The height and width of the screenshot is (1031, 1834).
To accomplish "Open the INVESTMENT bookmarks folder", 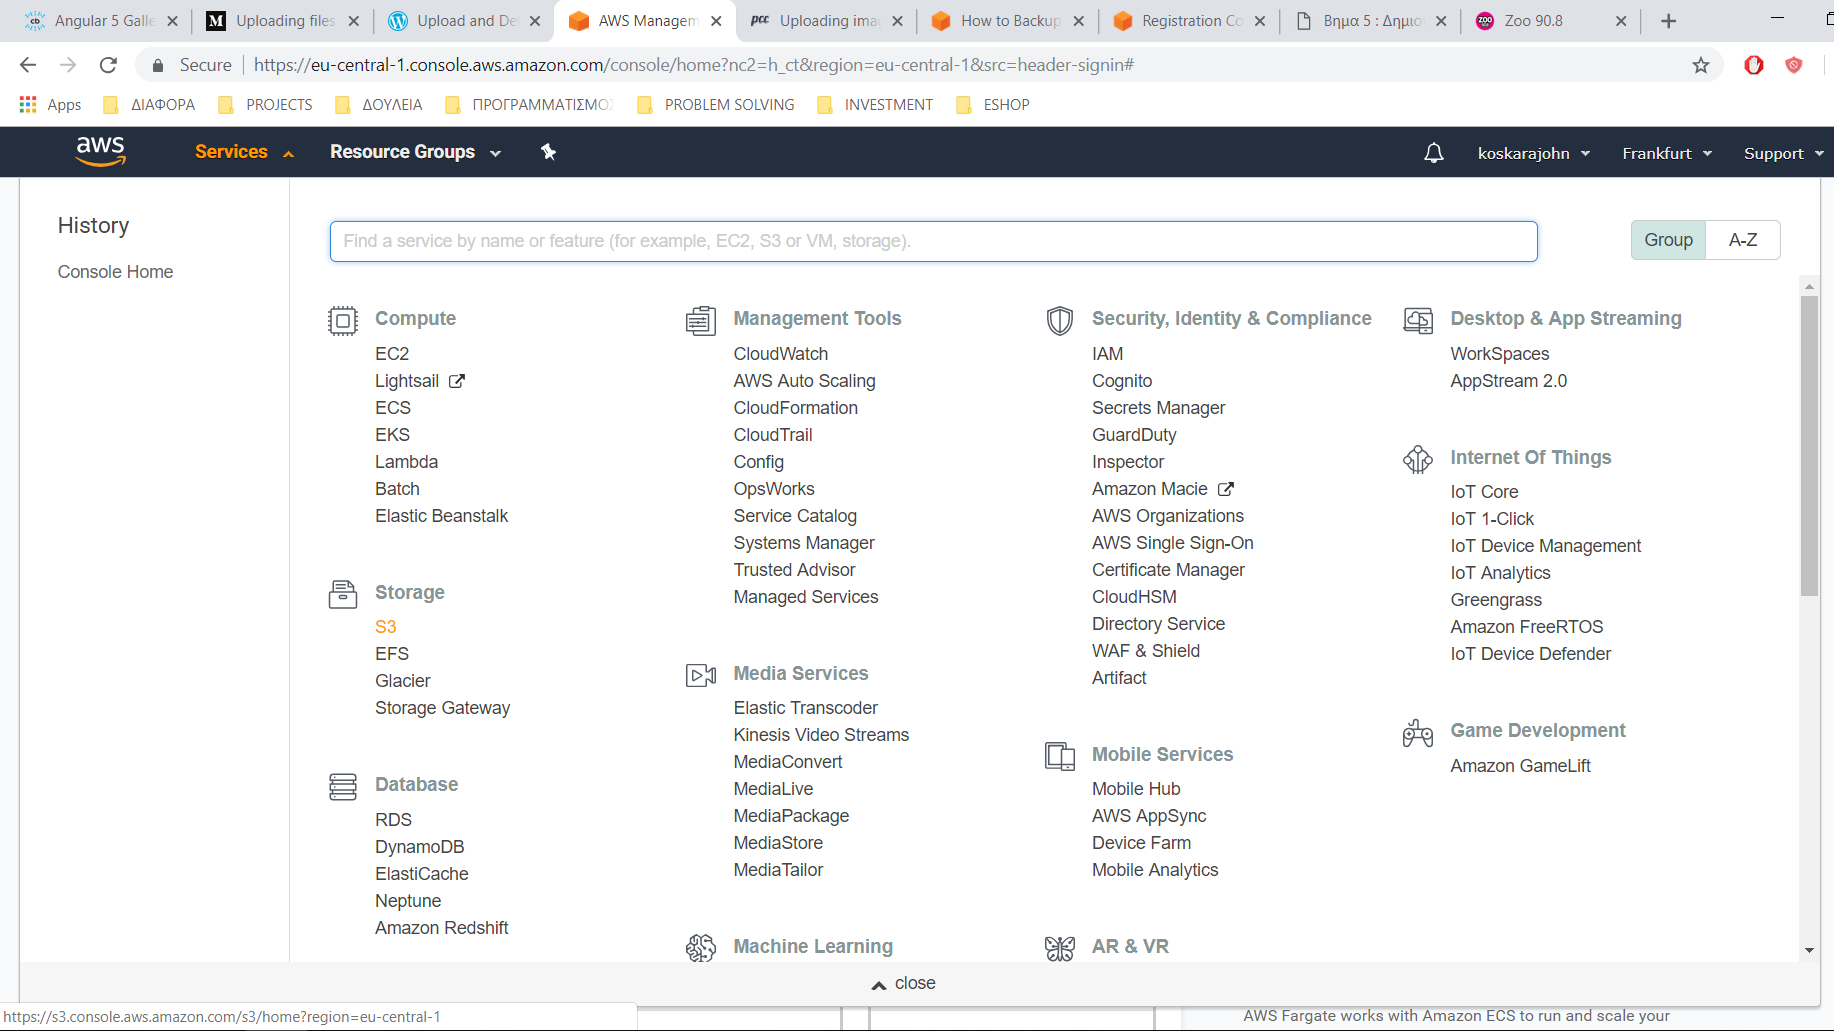I will (875, 105).
